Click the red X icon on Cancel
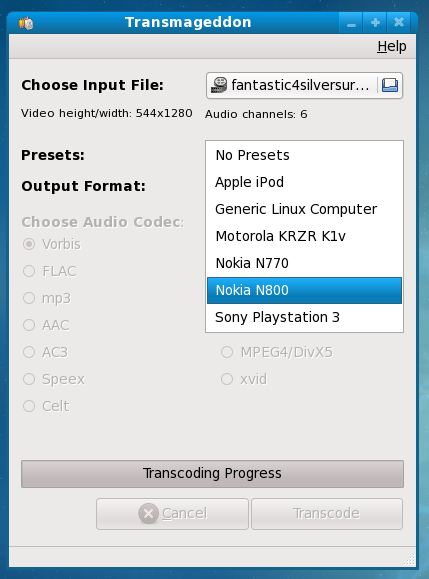Screen dimensions: 429x579 pyautogui.click(x=148, y=513)
